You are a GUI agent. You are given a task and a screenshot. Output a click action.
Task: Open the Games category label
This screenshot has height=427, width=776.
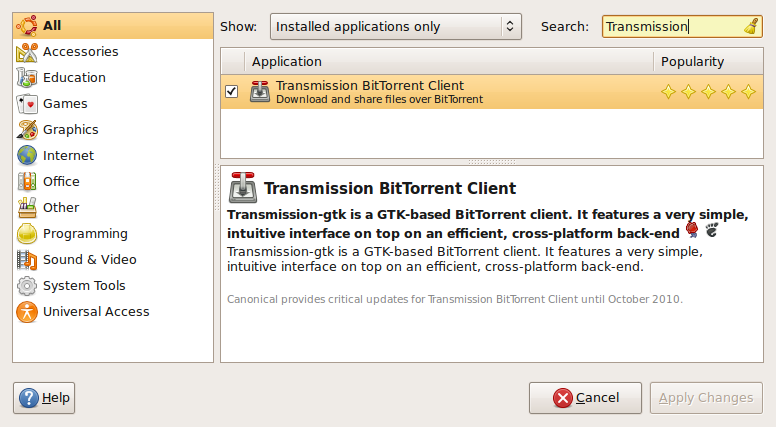coord(65,104)
